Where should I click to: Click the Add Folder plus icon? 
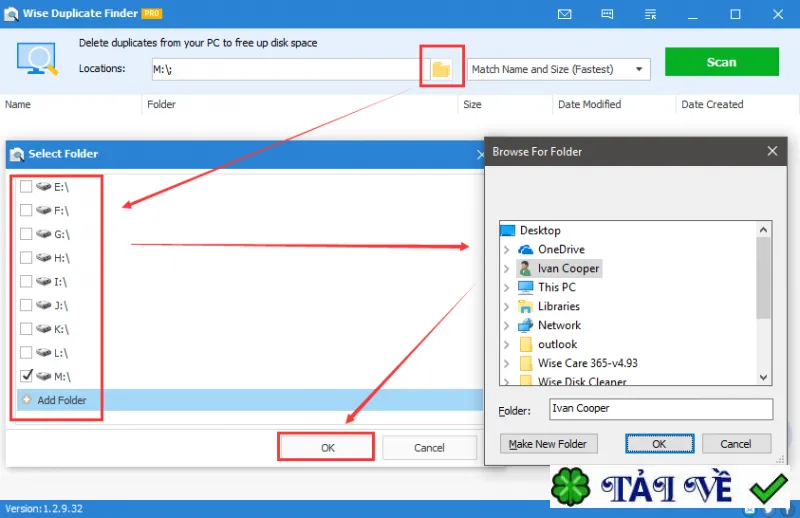coord(27,400)
